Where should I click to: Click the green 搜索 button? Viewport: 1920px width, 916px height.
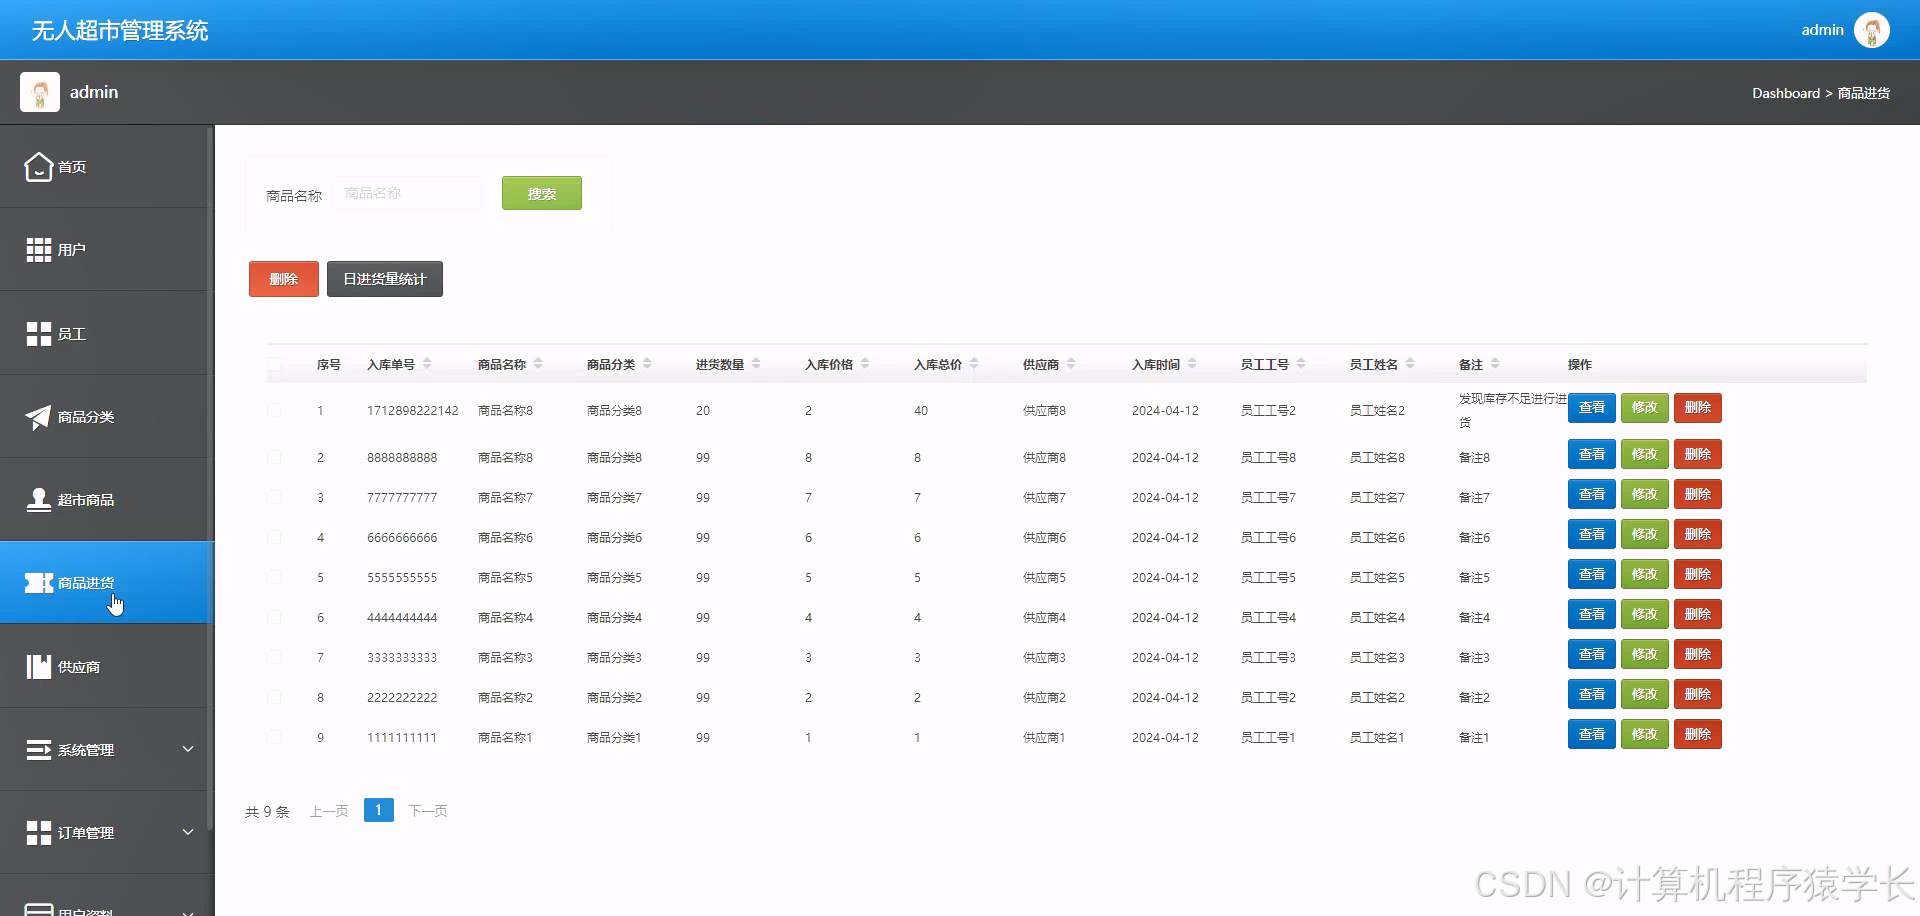(542, 193)
